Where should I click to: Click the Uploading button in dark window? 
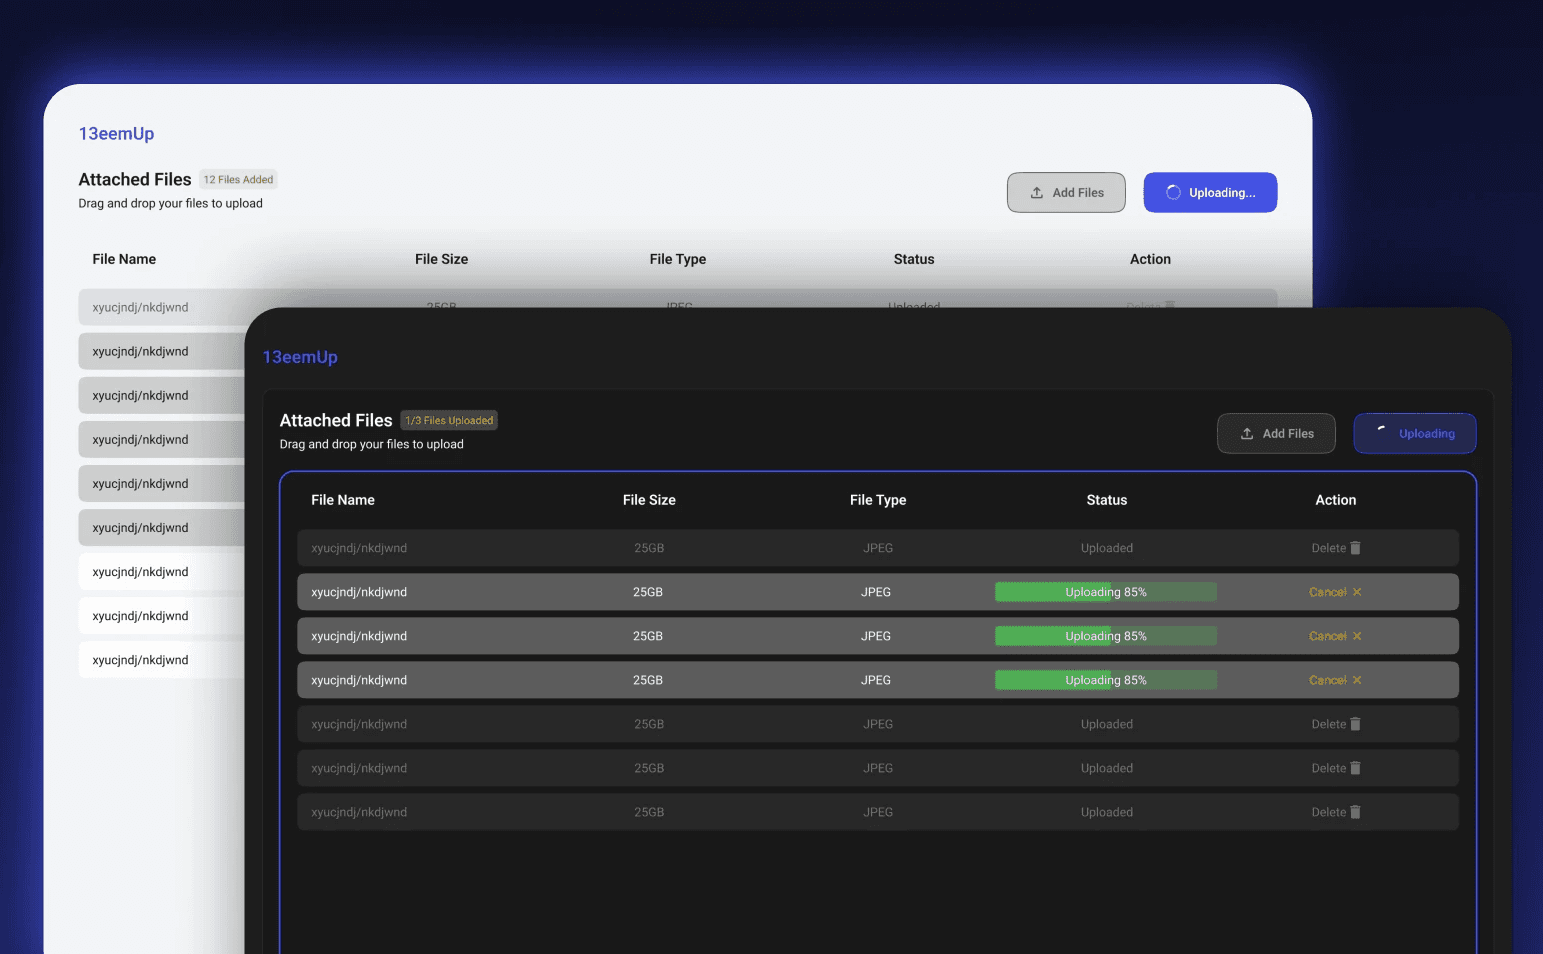pyautogui.click(x=1415, y=434)
